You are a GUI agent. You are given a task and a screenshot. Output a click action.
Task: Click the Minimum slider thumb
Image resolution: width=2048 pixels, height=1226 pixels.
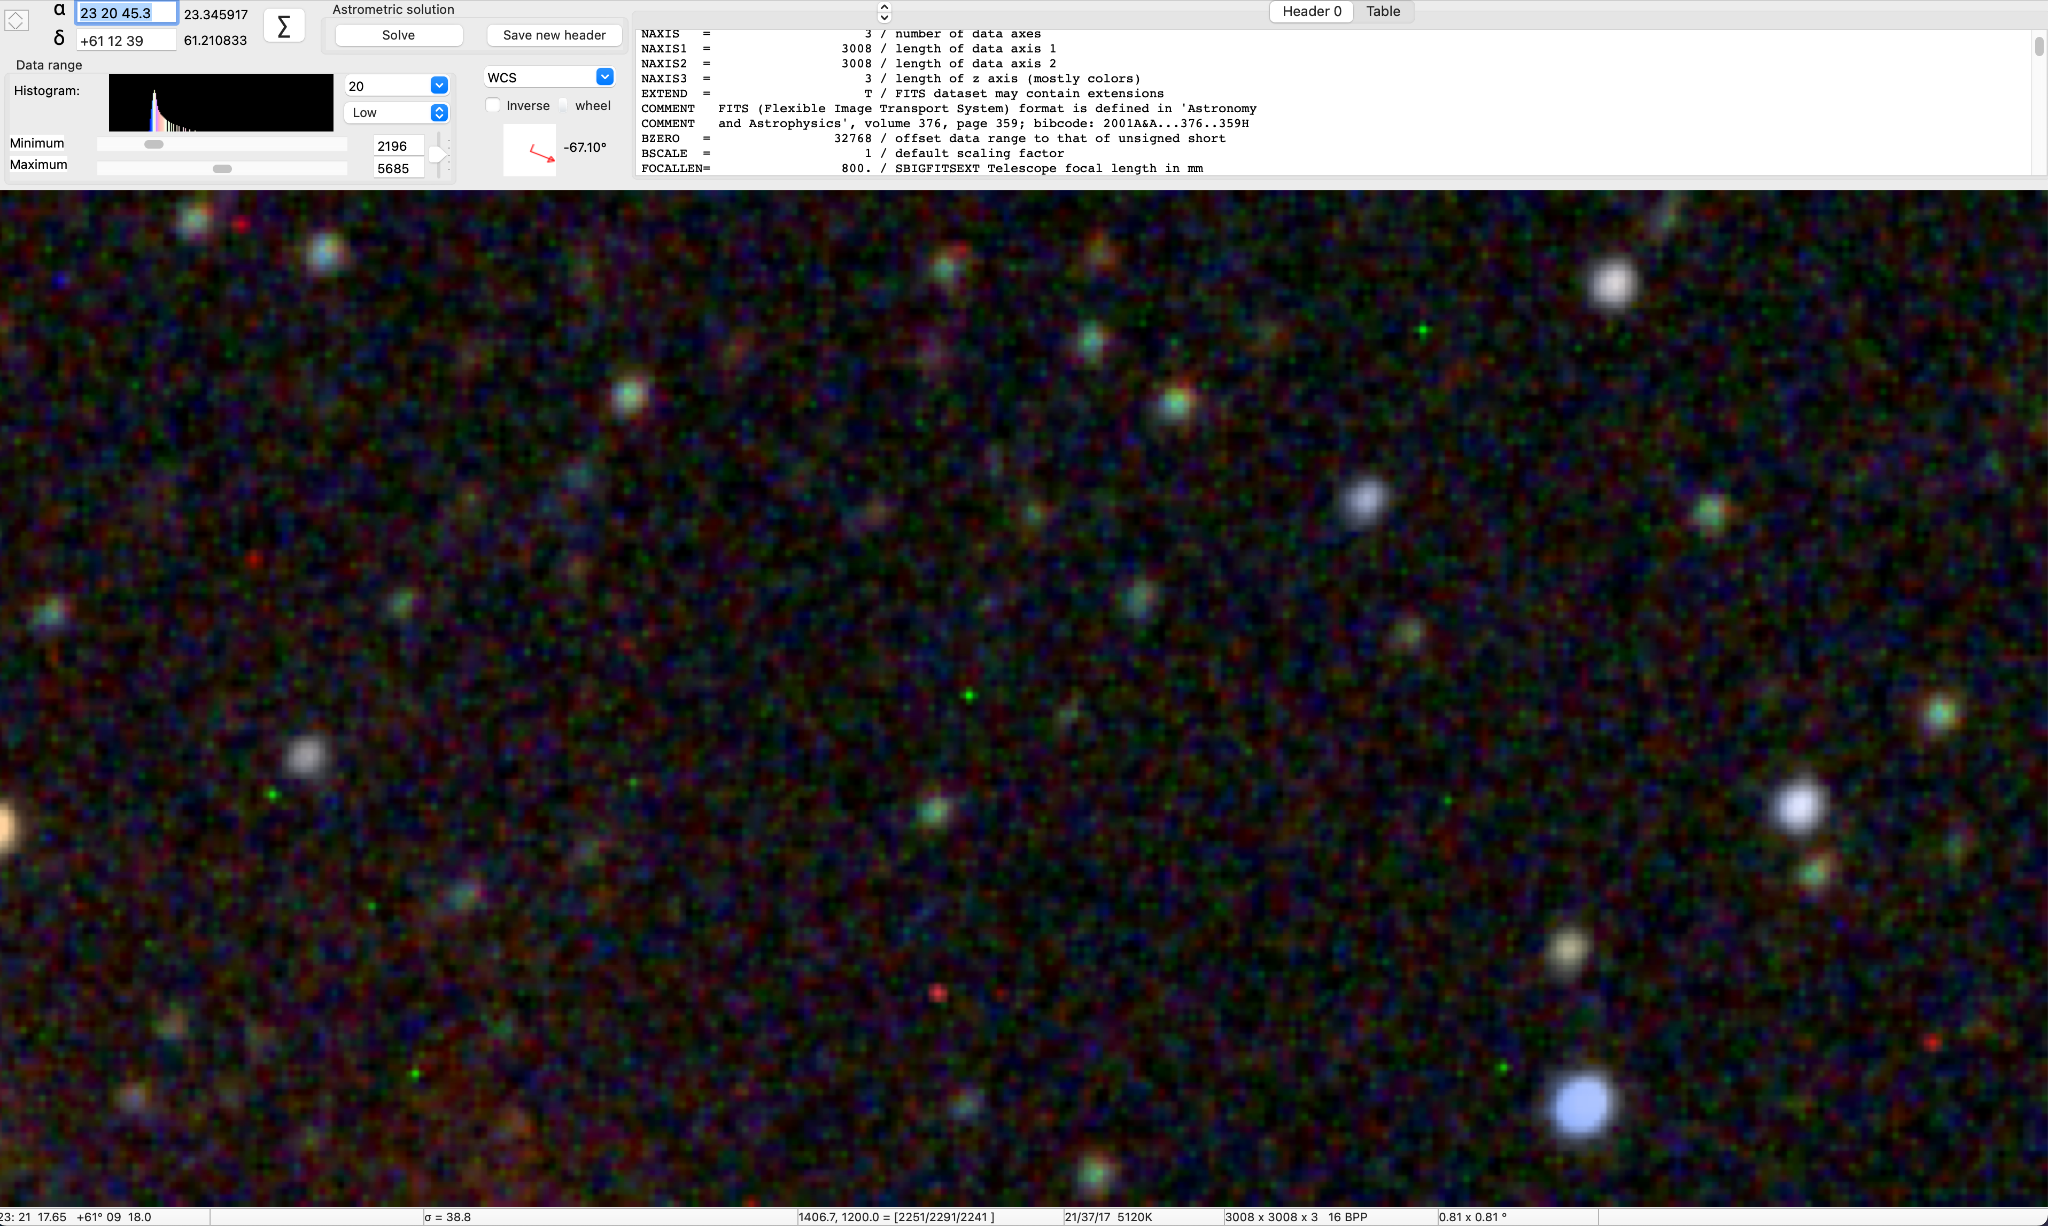tap(154, 144)
